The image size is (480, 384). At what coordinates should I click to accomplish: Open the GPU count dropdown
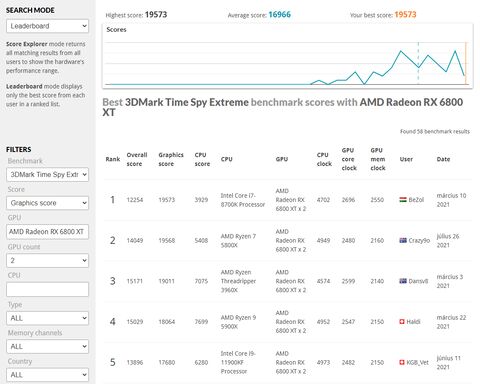(47, 260)
